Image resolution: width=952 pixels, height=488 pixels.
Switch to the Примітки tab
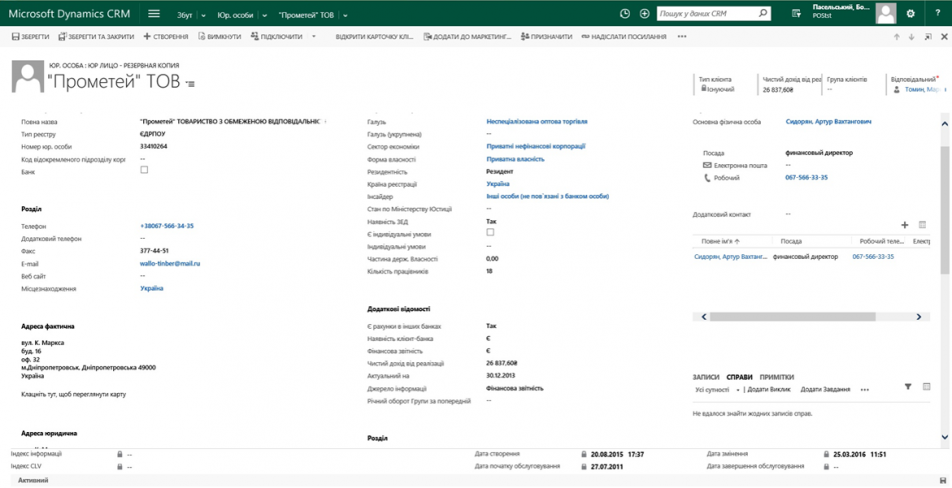[776, 377]
